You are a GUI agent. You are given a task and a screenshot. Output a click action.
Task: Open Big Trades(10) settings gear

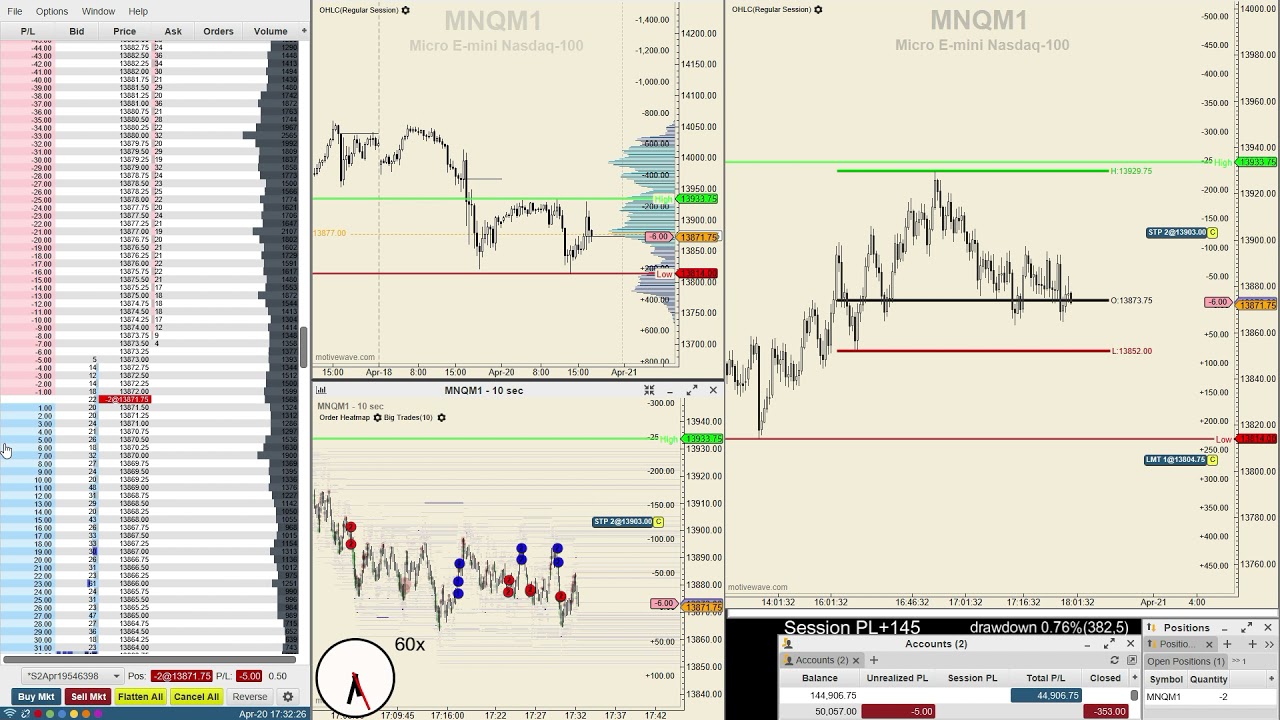441,417
